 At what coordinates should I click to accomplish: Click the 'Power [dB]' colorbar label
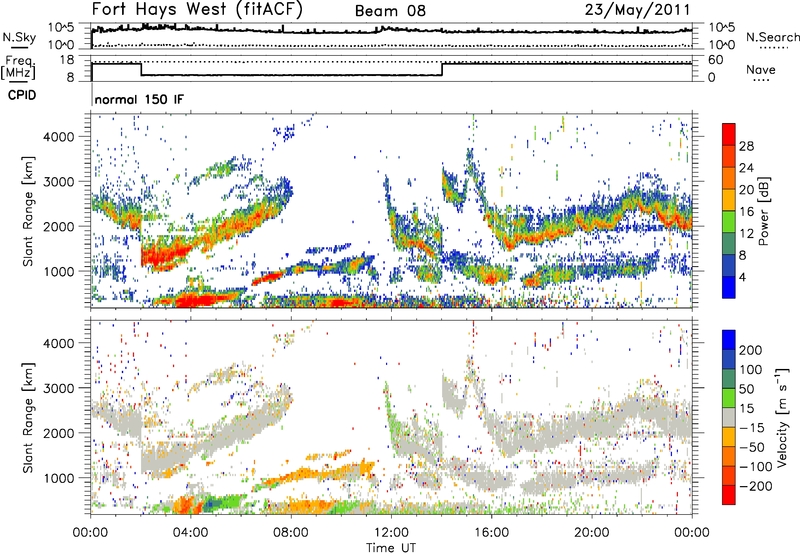[763, 211]
